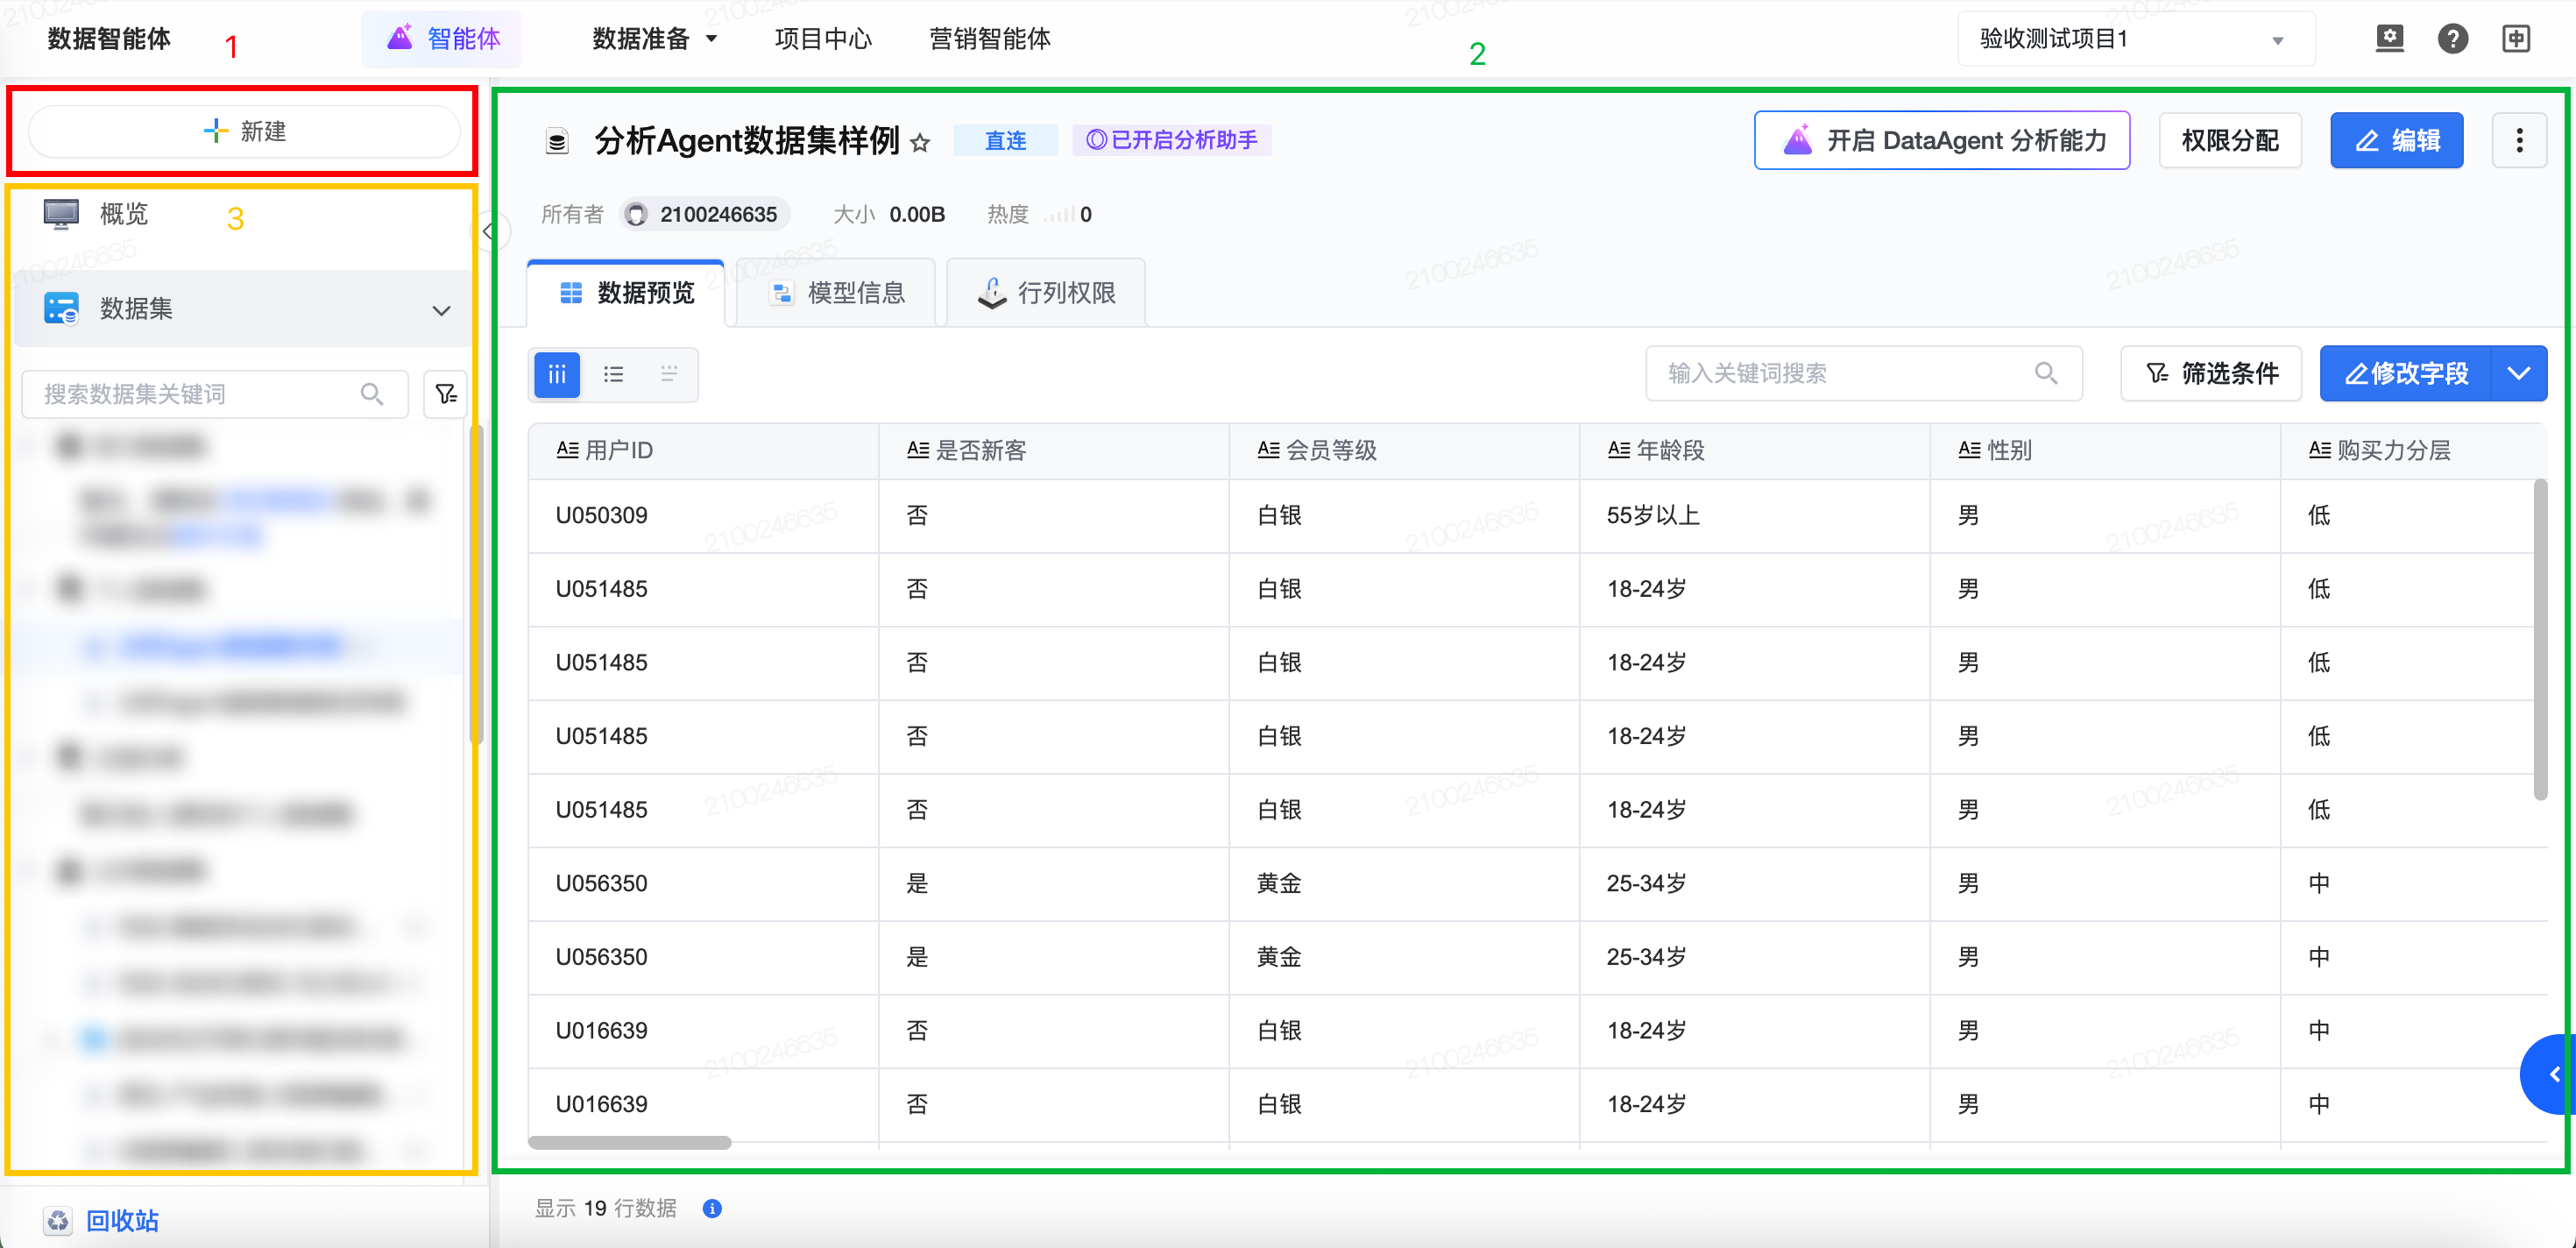2576x1248 pixels.
Task: Click the dataset filter icon in sidebar
Action: pos(445,394)
